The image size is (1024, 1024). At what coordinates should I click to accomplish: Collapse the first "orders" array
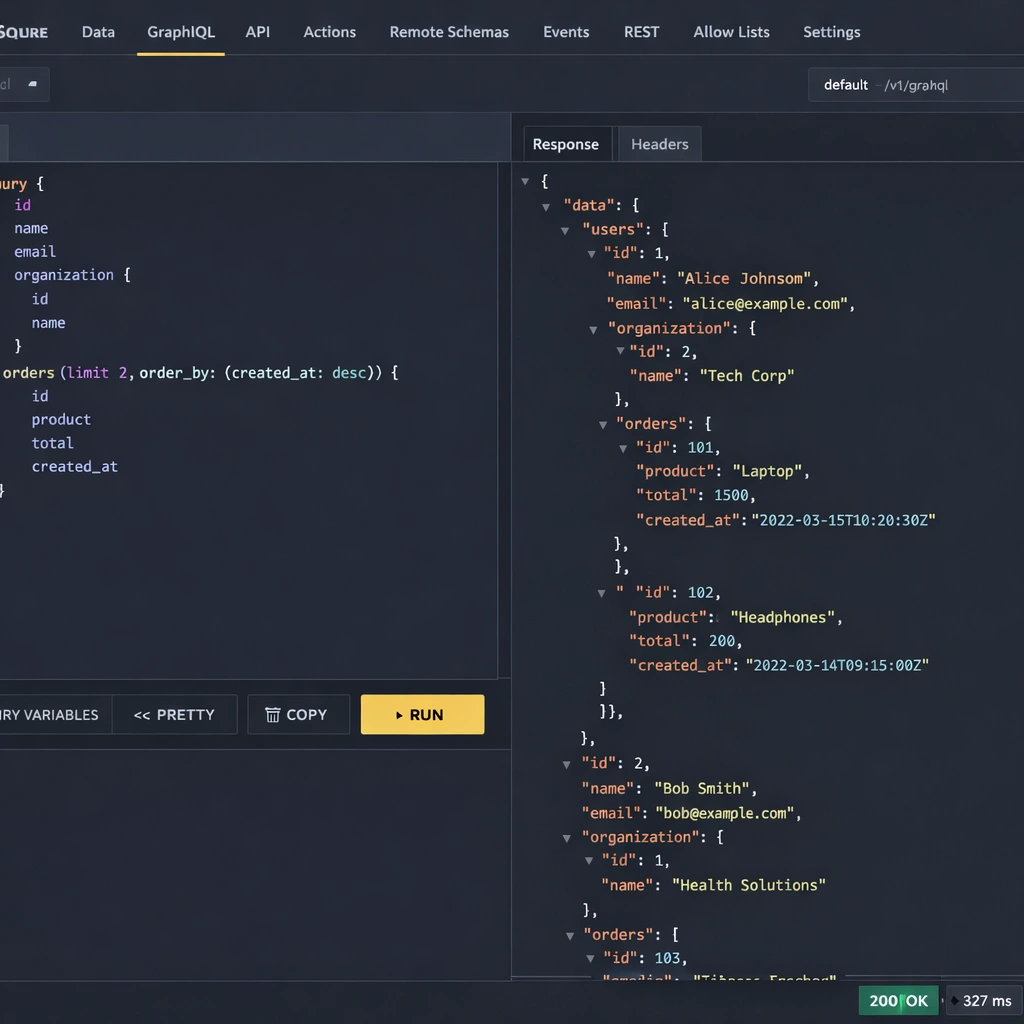[603, 425]
